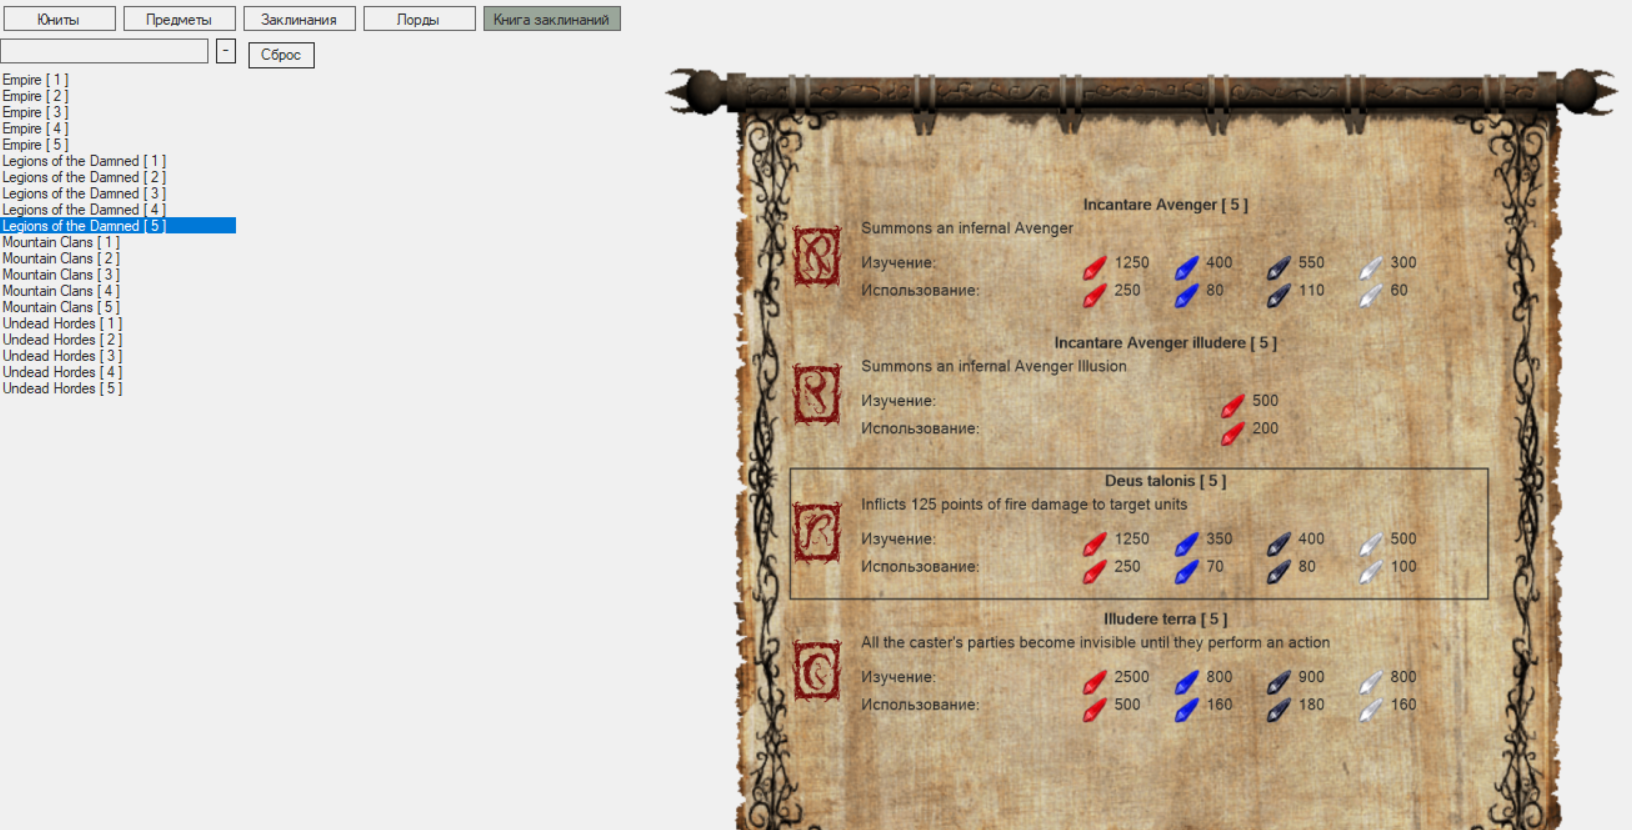
Task: Click the Deus talonis [ 5 ] title
Action: click(x=1165, y=481)
